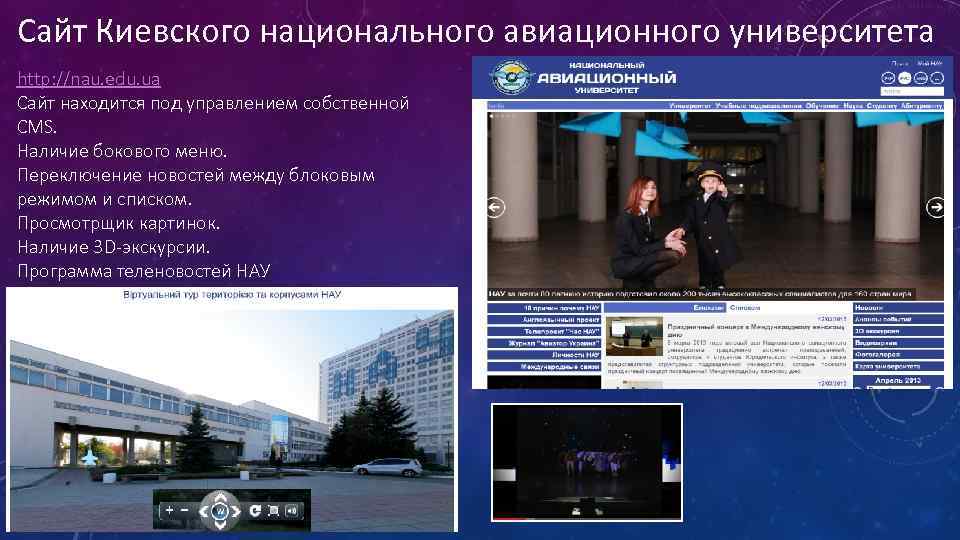Select the fourth round icon in header
The width and height of the screenshot is (960, 540).
click(x=937, y=78)
